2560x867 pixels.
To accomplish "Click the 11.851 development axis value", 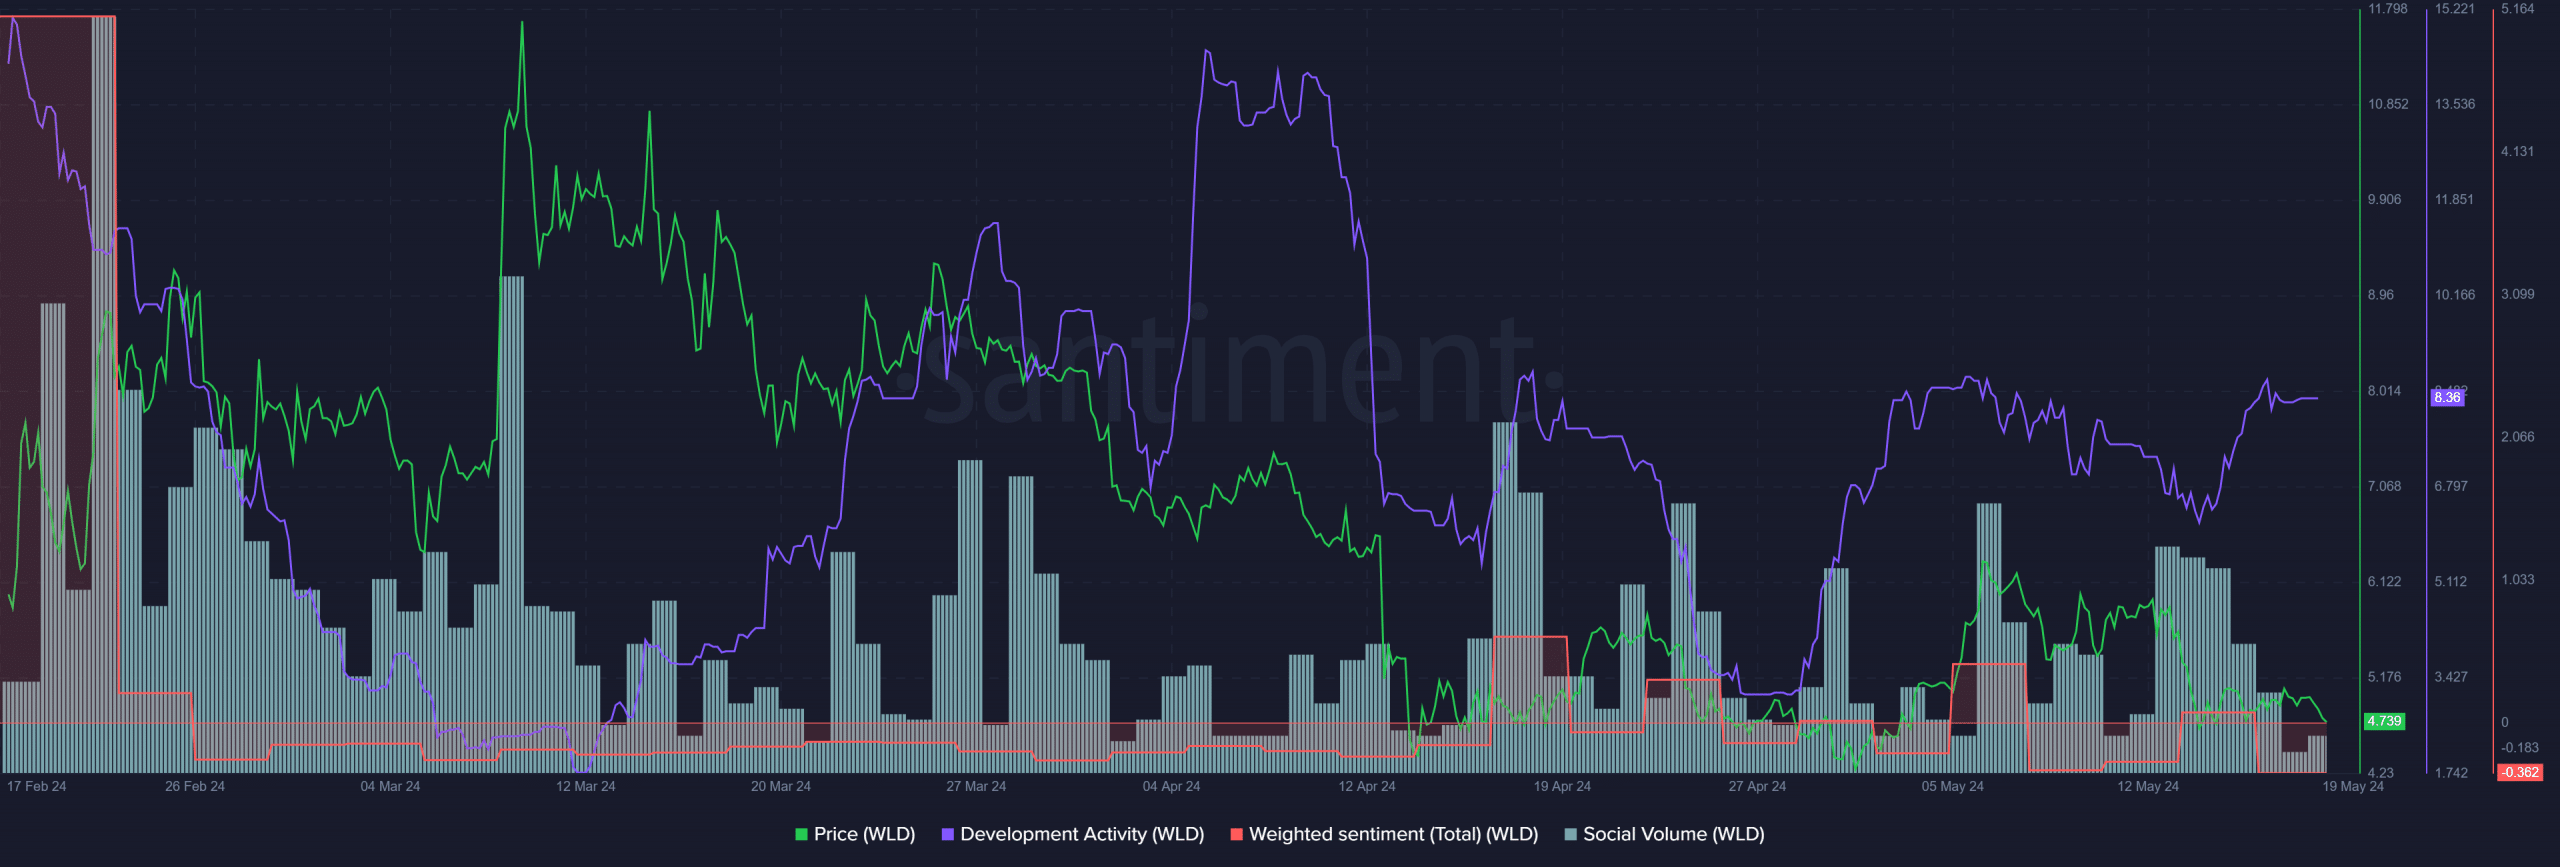I will [2455, 199].
